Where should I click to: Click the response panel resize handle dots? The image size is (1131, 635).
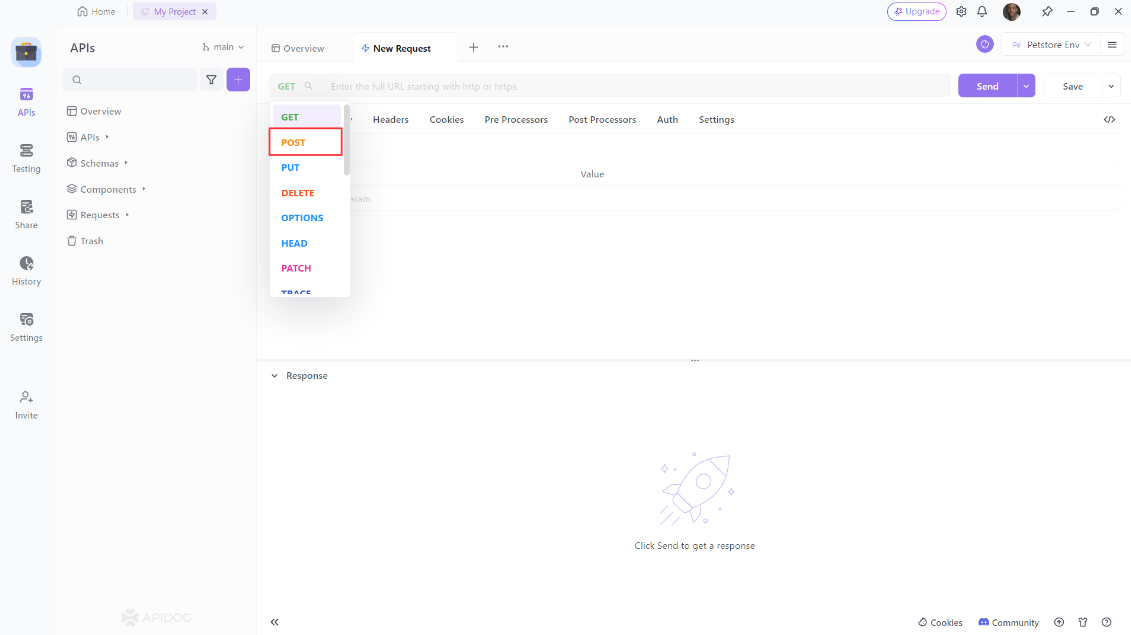click(x=695, y=360)
